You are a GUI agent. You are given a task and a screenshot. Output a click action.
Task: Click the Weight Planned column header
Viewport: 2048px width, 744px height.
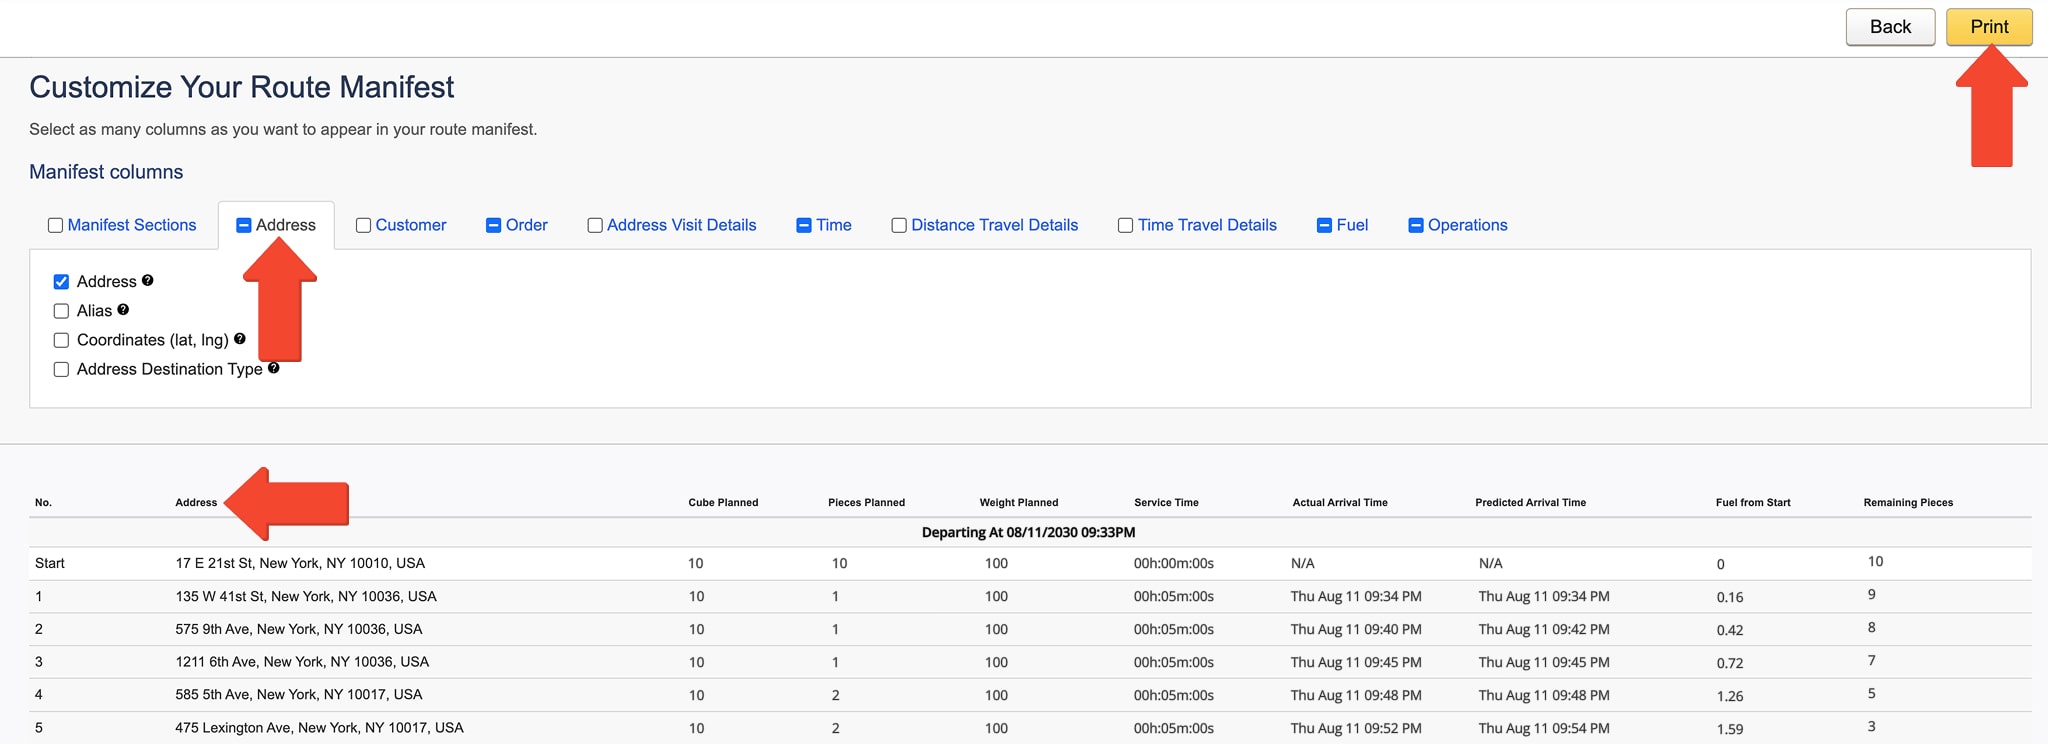click(1019, 502)
